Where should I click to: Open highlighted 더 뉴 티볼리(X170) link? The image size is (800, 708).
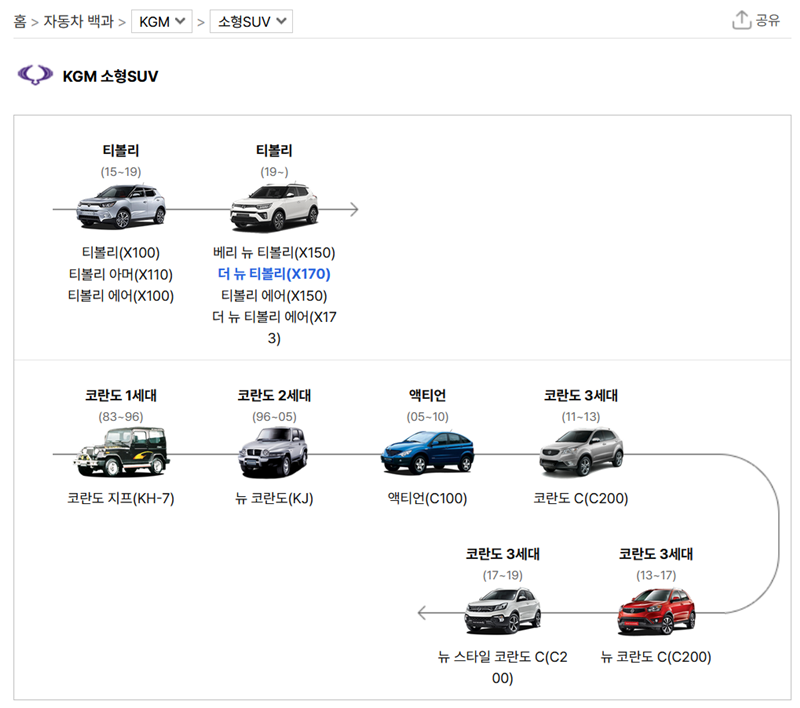274,274
